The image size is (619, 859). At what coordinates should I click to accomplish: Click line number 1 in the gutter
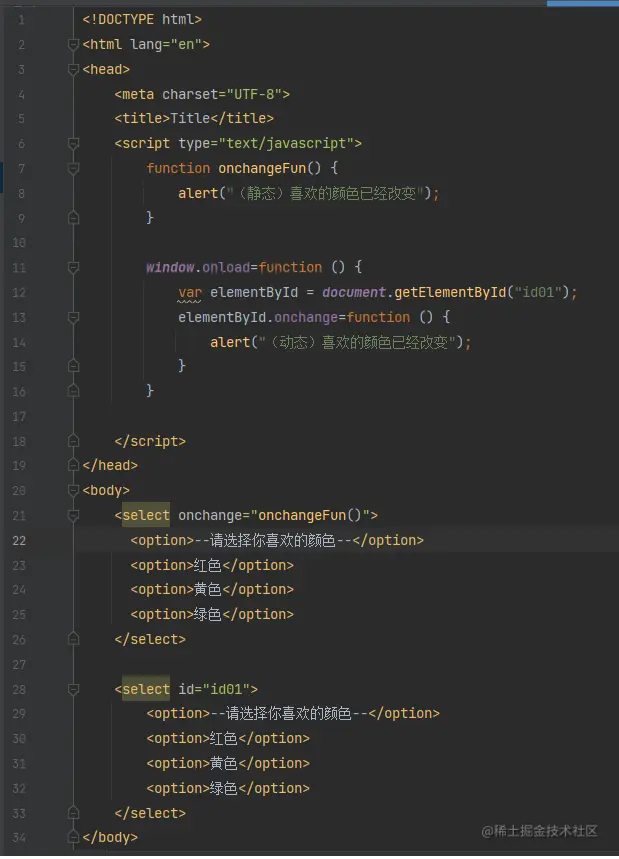pos(21,20)
